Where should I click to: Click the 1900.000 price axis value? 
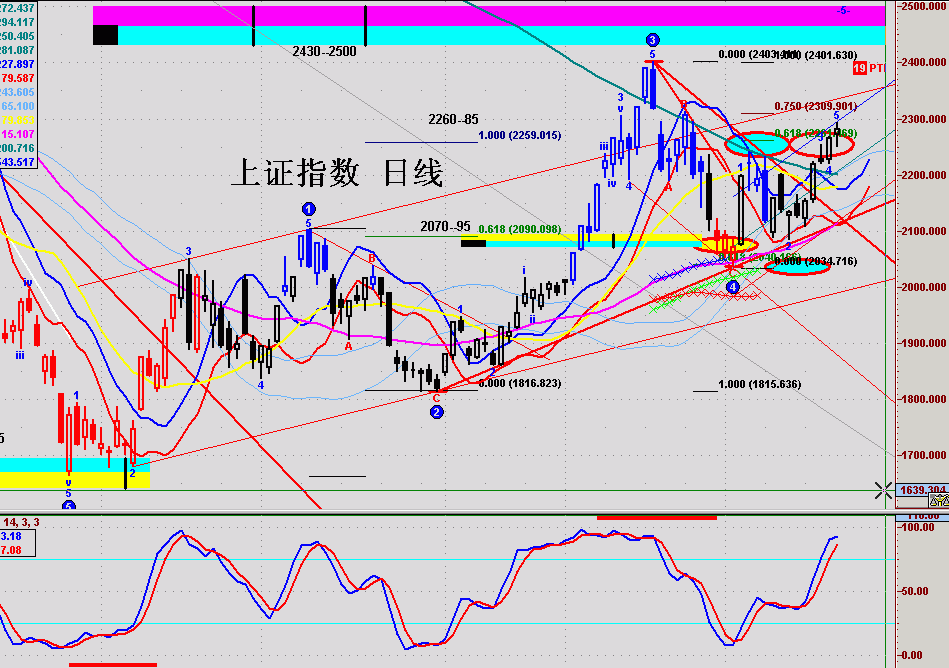pos(924,343)
